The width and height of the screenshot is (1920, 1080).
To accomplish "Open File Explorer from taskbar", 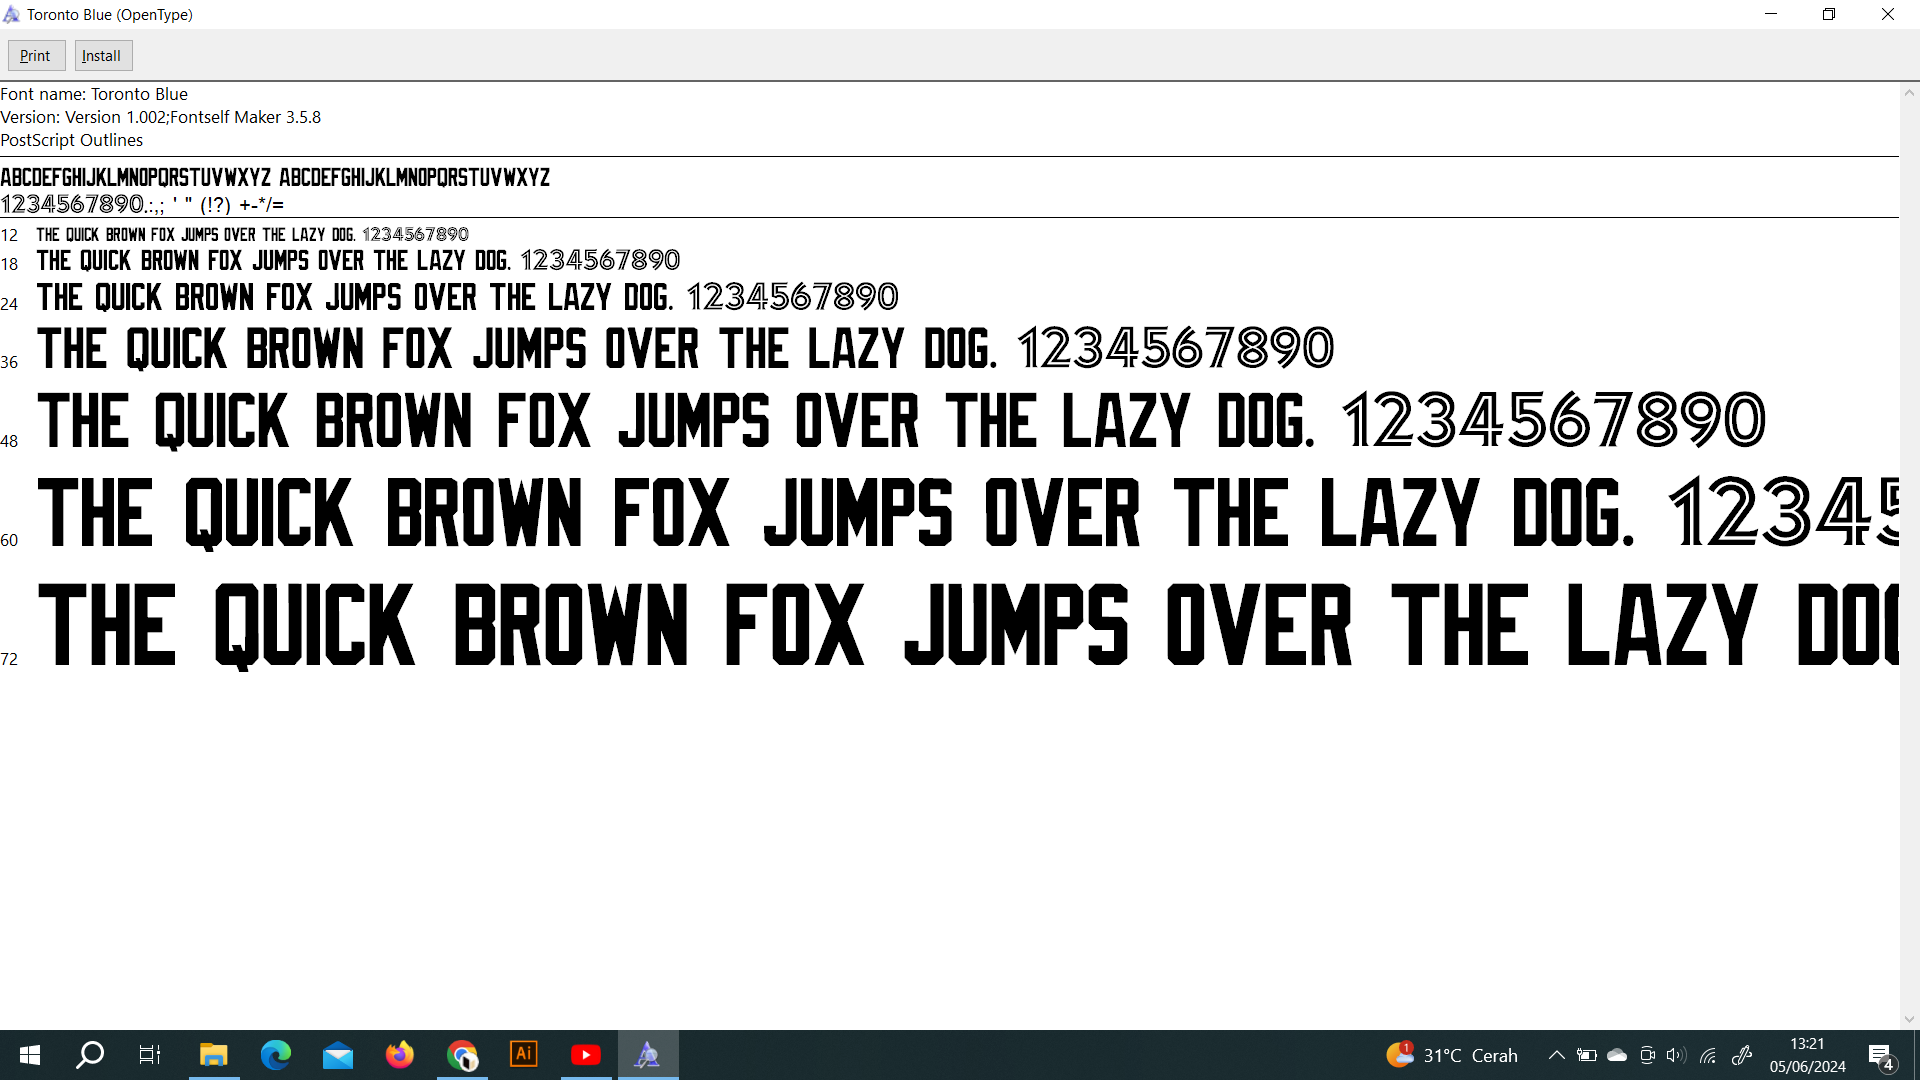I will click(x=213, y=1055).
